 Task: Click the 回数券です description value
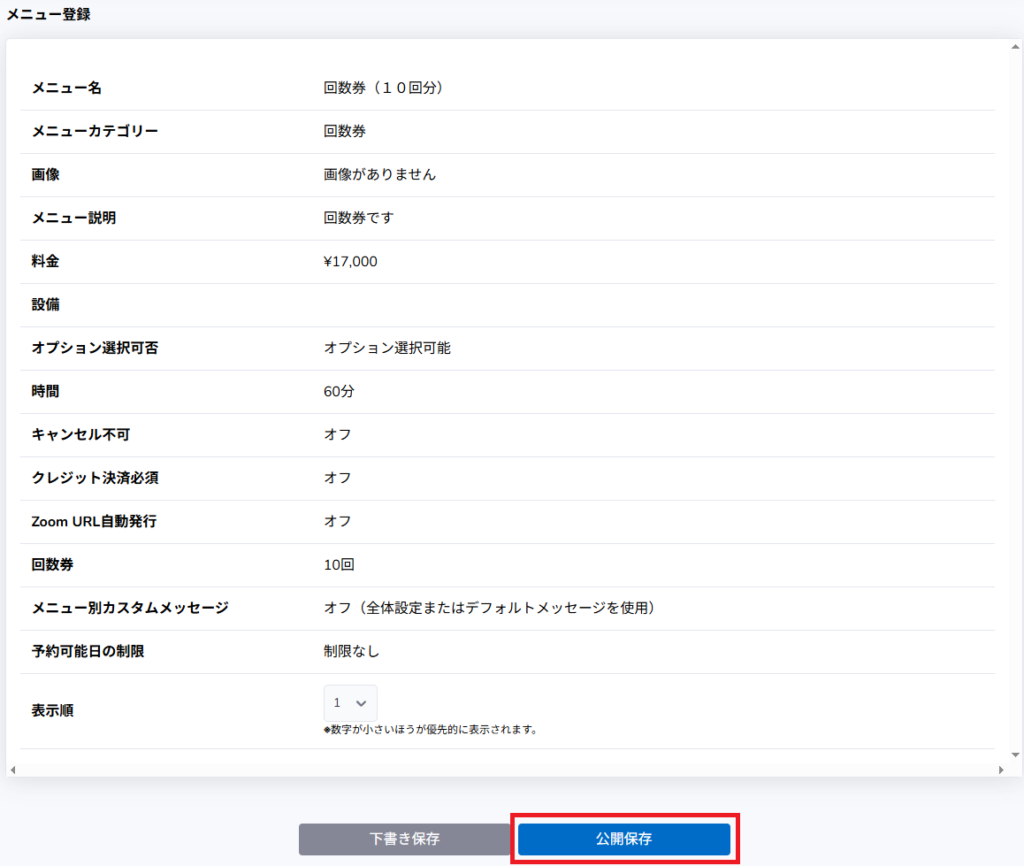[359, 218]
